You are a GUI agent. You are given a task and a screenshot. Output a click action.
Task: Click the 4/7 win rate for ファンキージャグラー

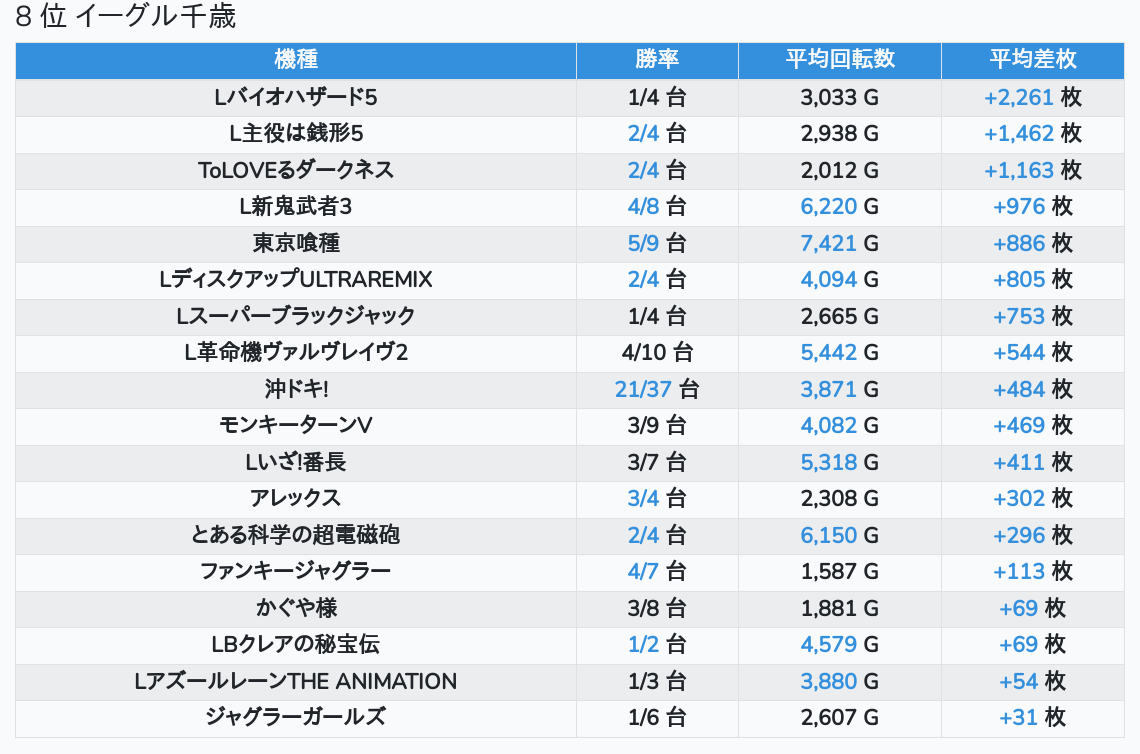644,572
